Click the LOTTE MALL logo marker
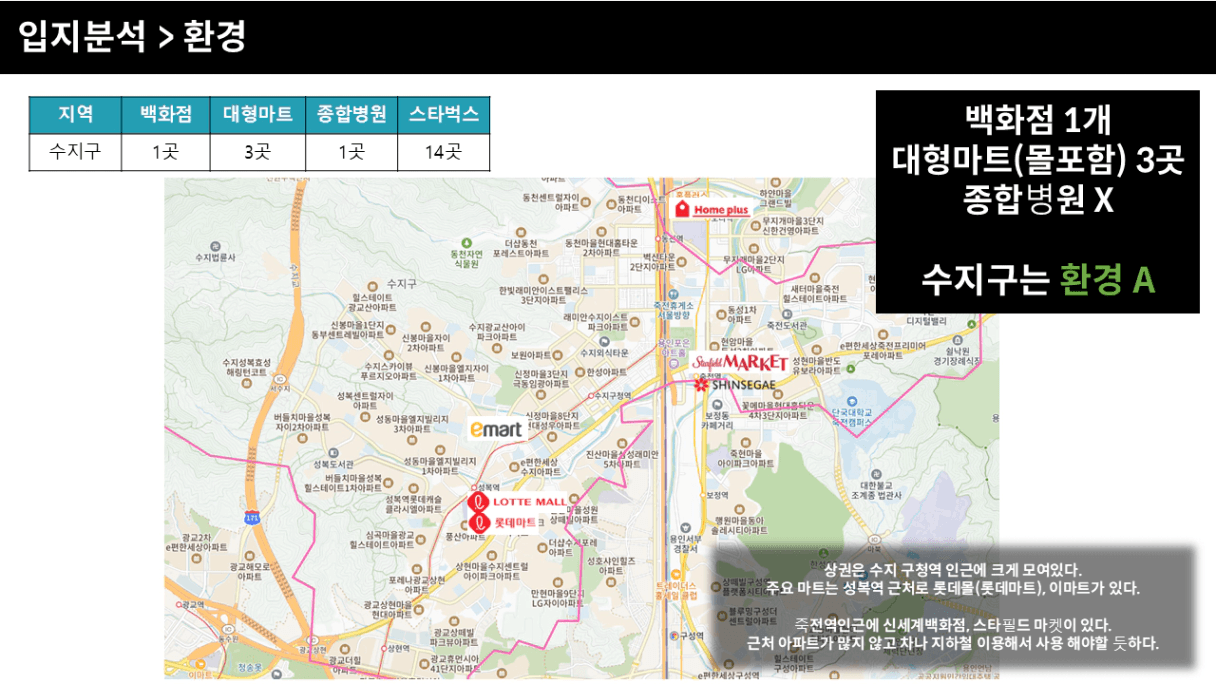This screenshot has height=684, width=1216. coord(518,501)
